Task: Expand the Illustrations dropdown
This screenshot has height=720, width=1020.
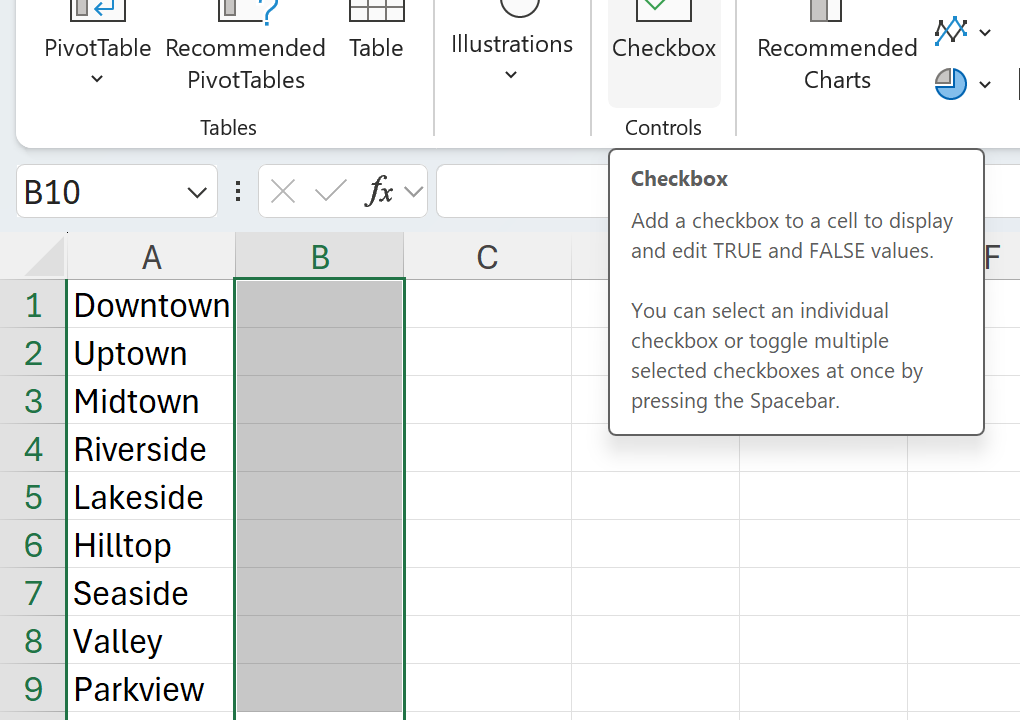Action: click(x=511, y=75)
